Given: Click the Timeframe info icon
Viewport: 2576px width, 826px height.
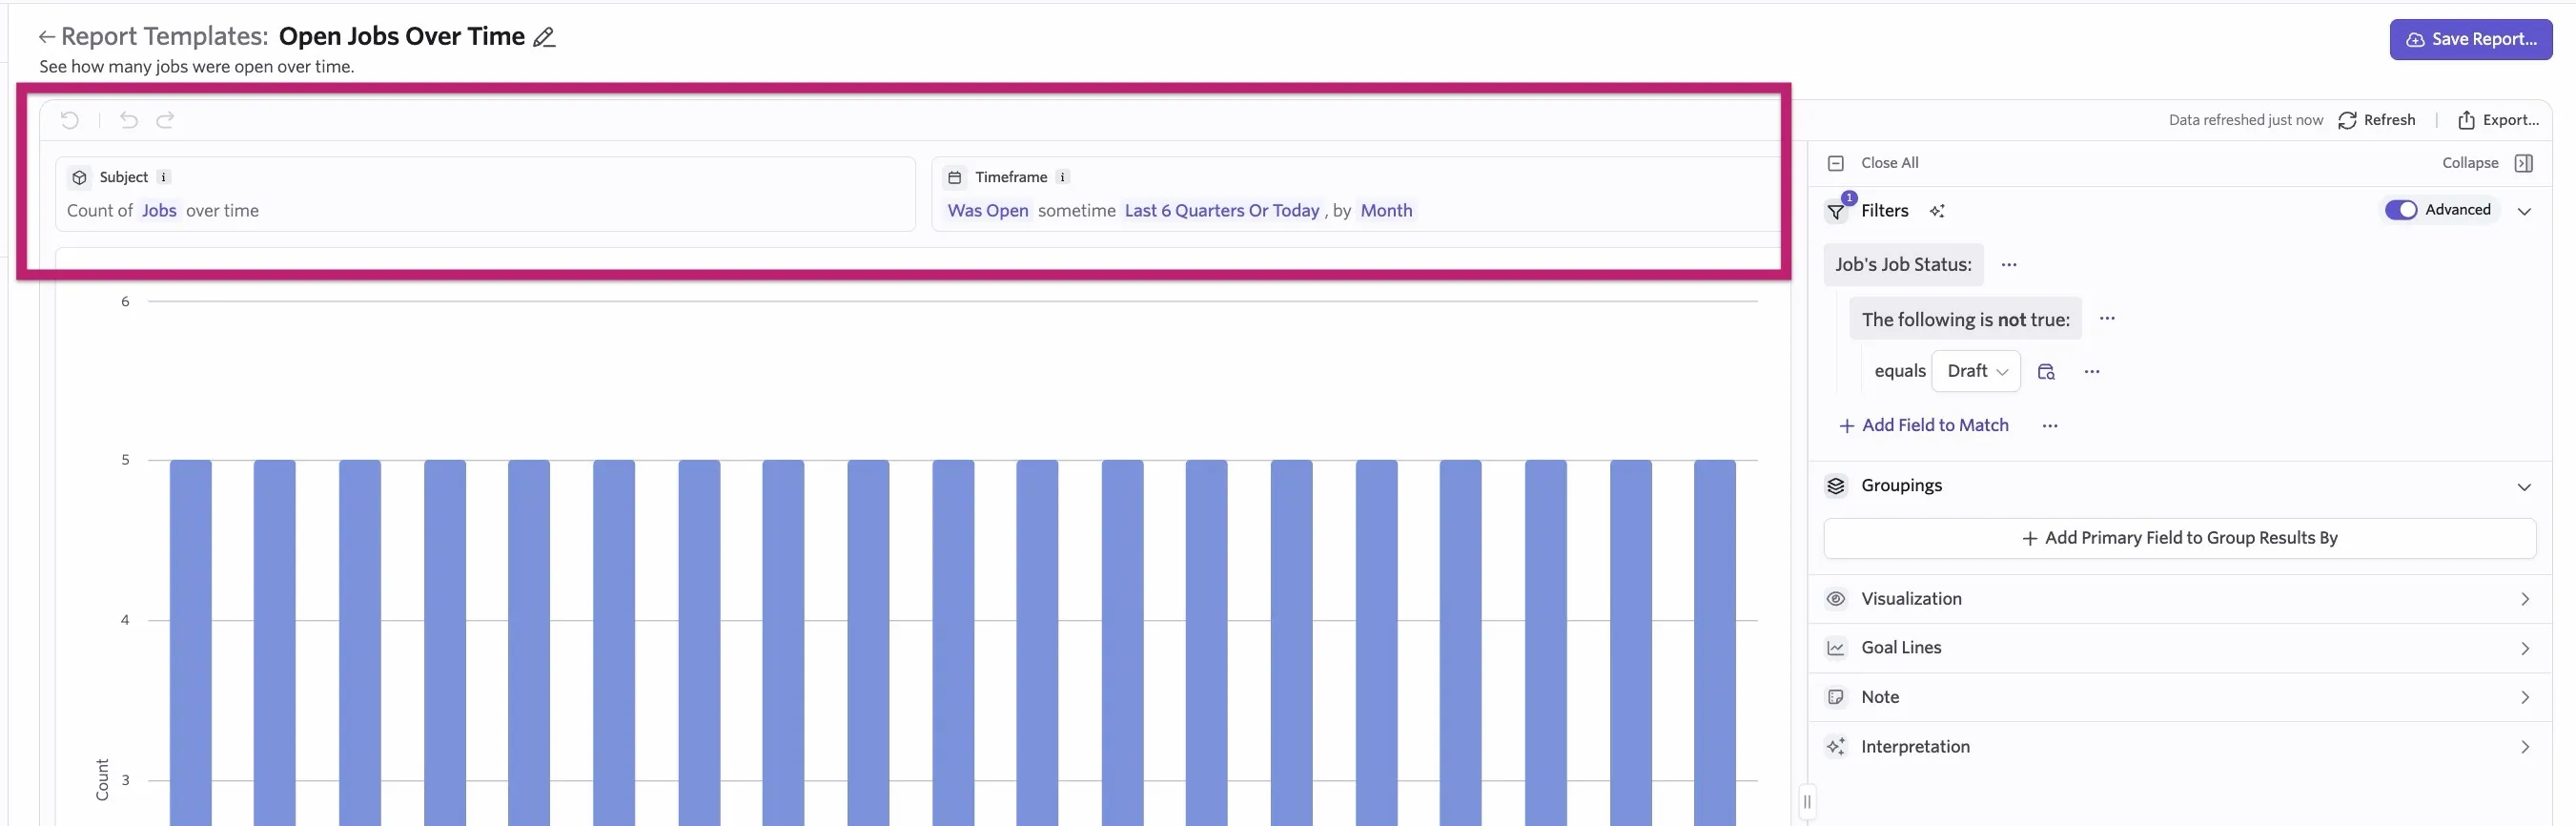Looking at the screenshot, I should tap(1063, 177).
